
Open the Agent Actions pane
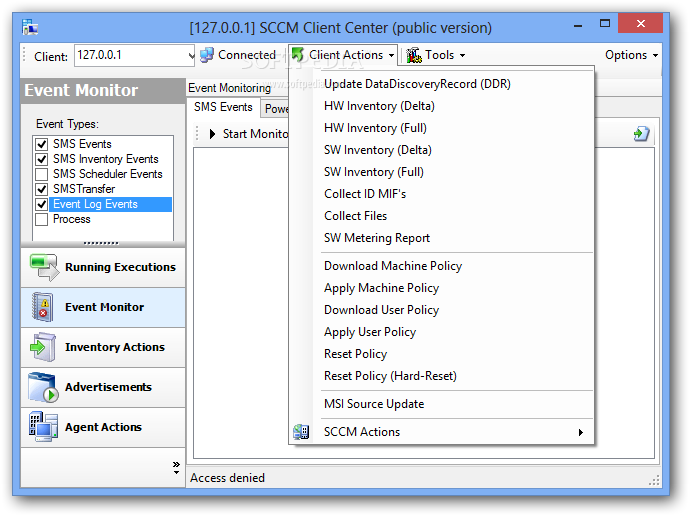103,428
